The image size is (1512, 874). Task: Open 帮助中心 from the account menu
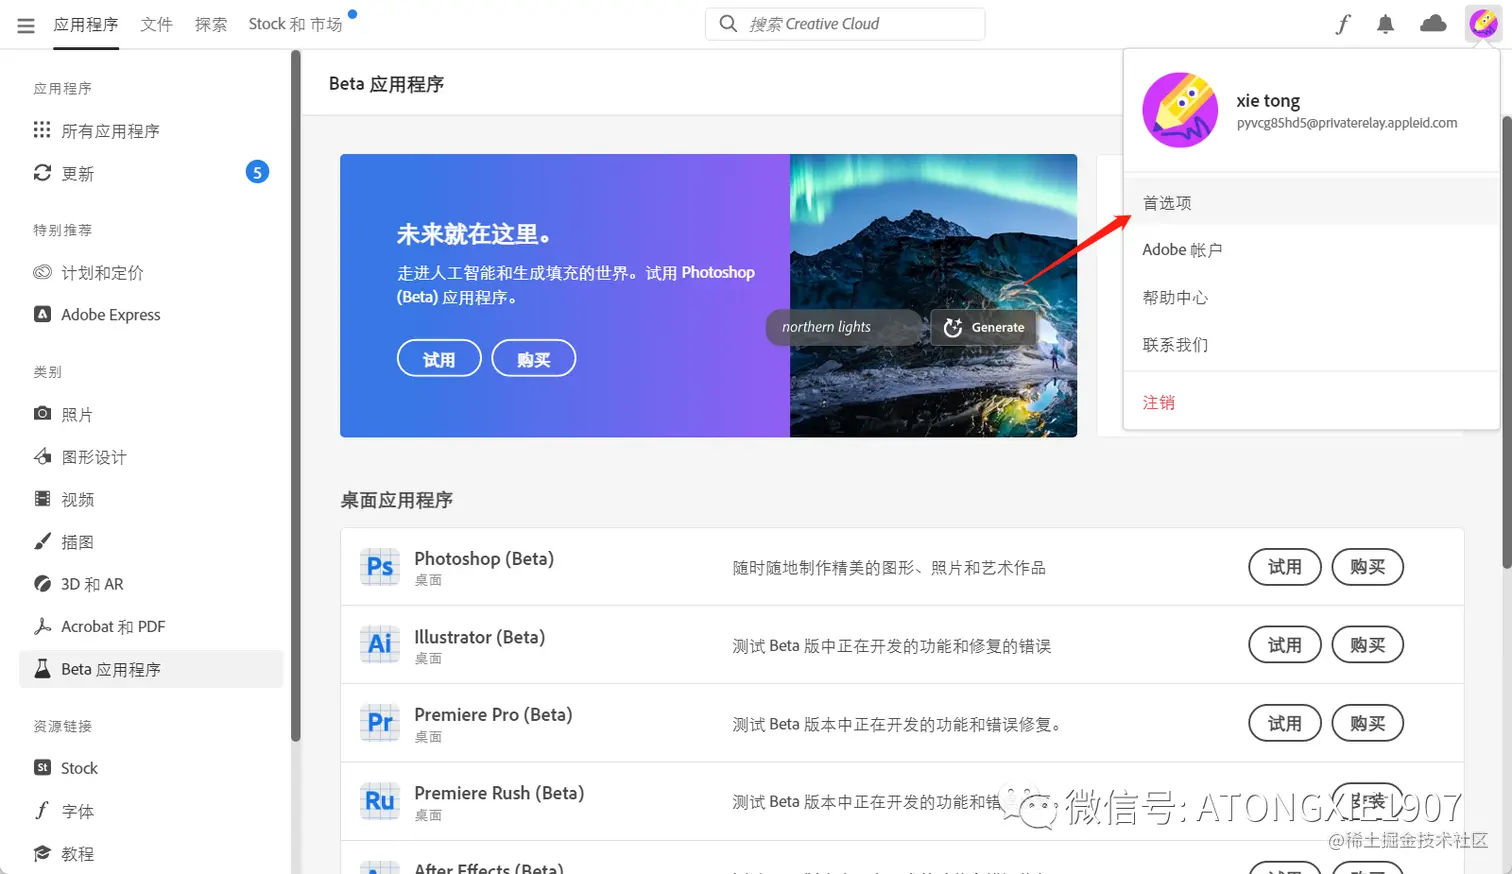(x=1311, y=297)
